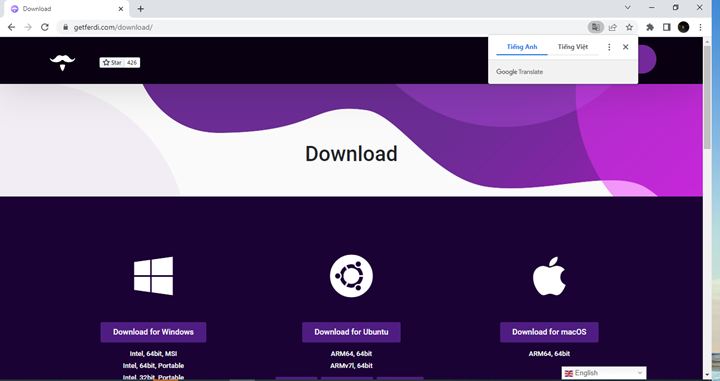Open the Intel, 64bit, Portable link
Viewport: 720px width, 381px height.
point(153,365)
